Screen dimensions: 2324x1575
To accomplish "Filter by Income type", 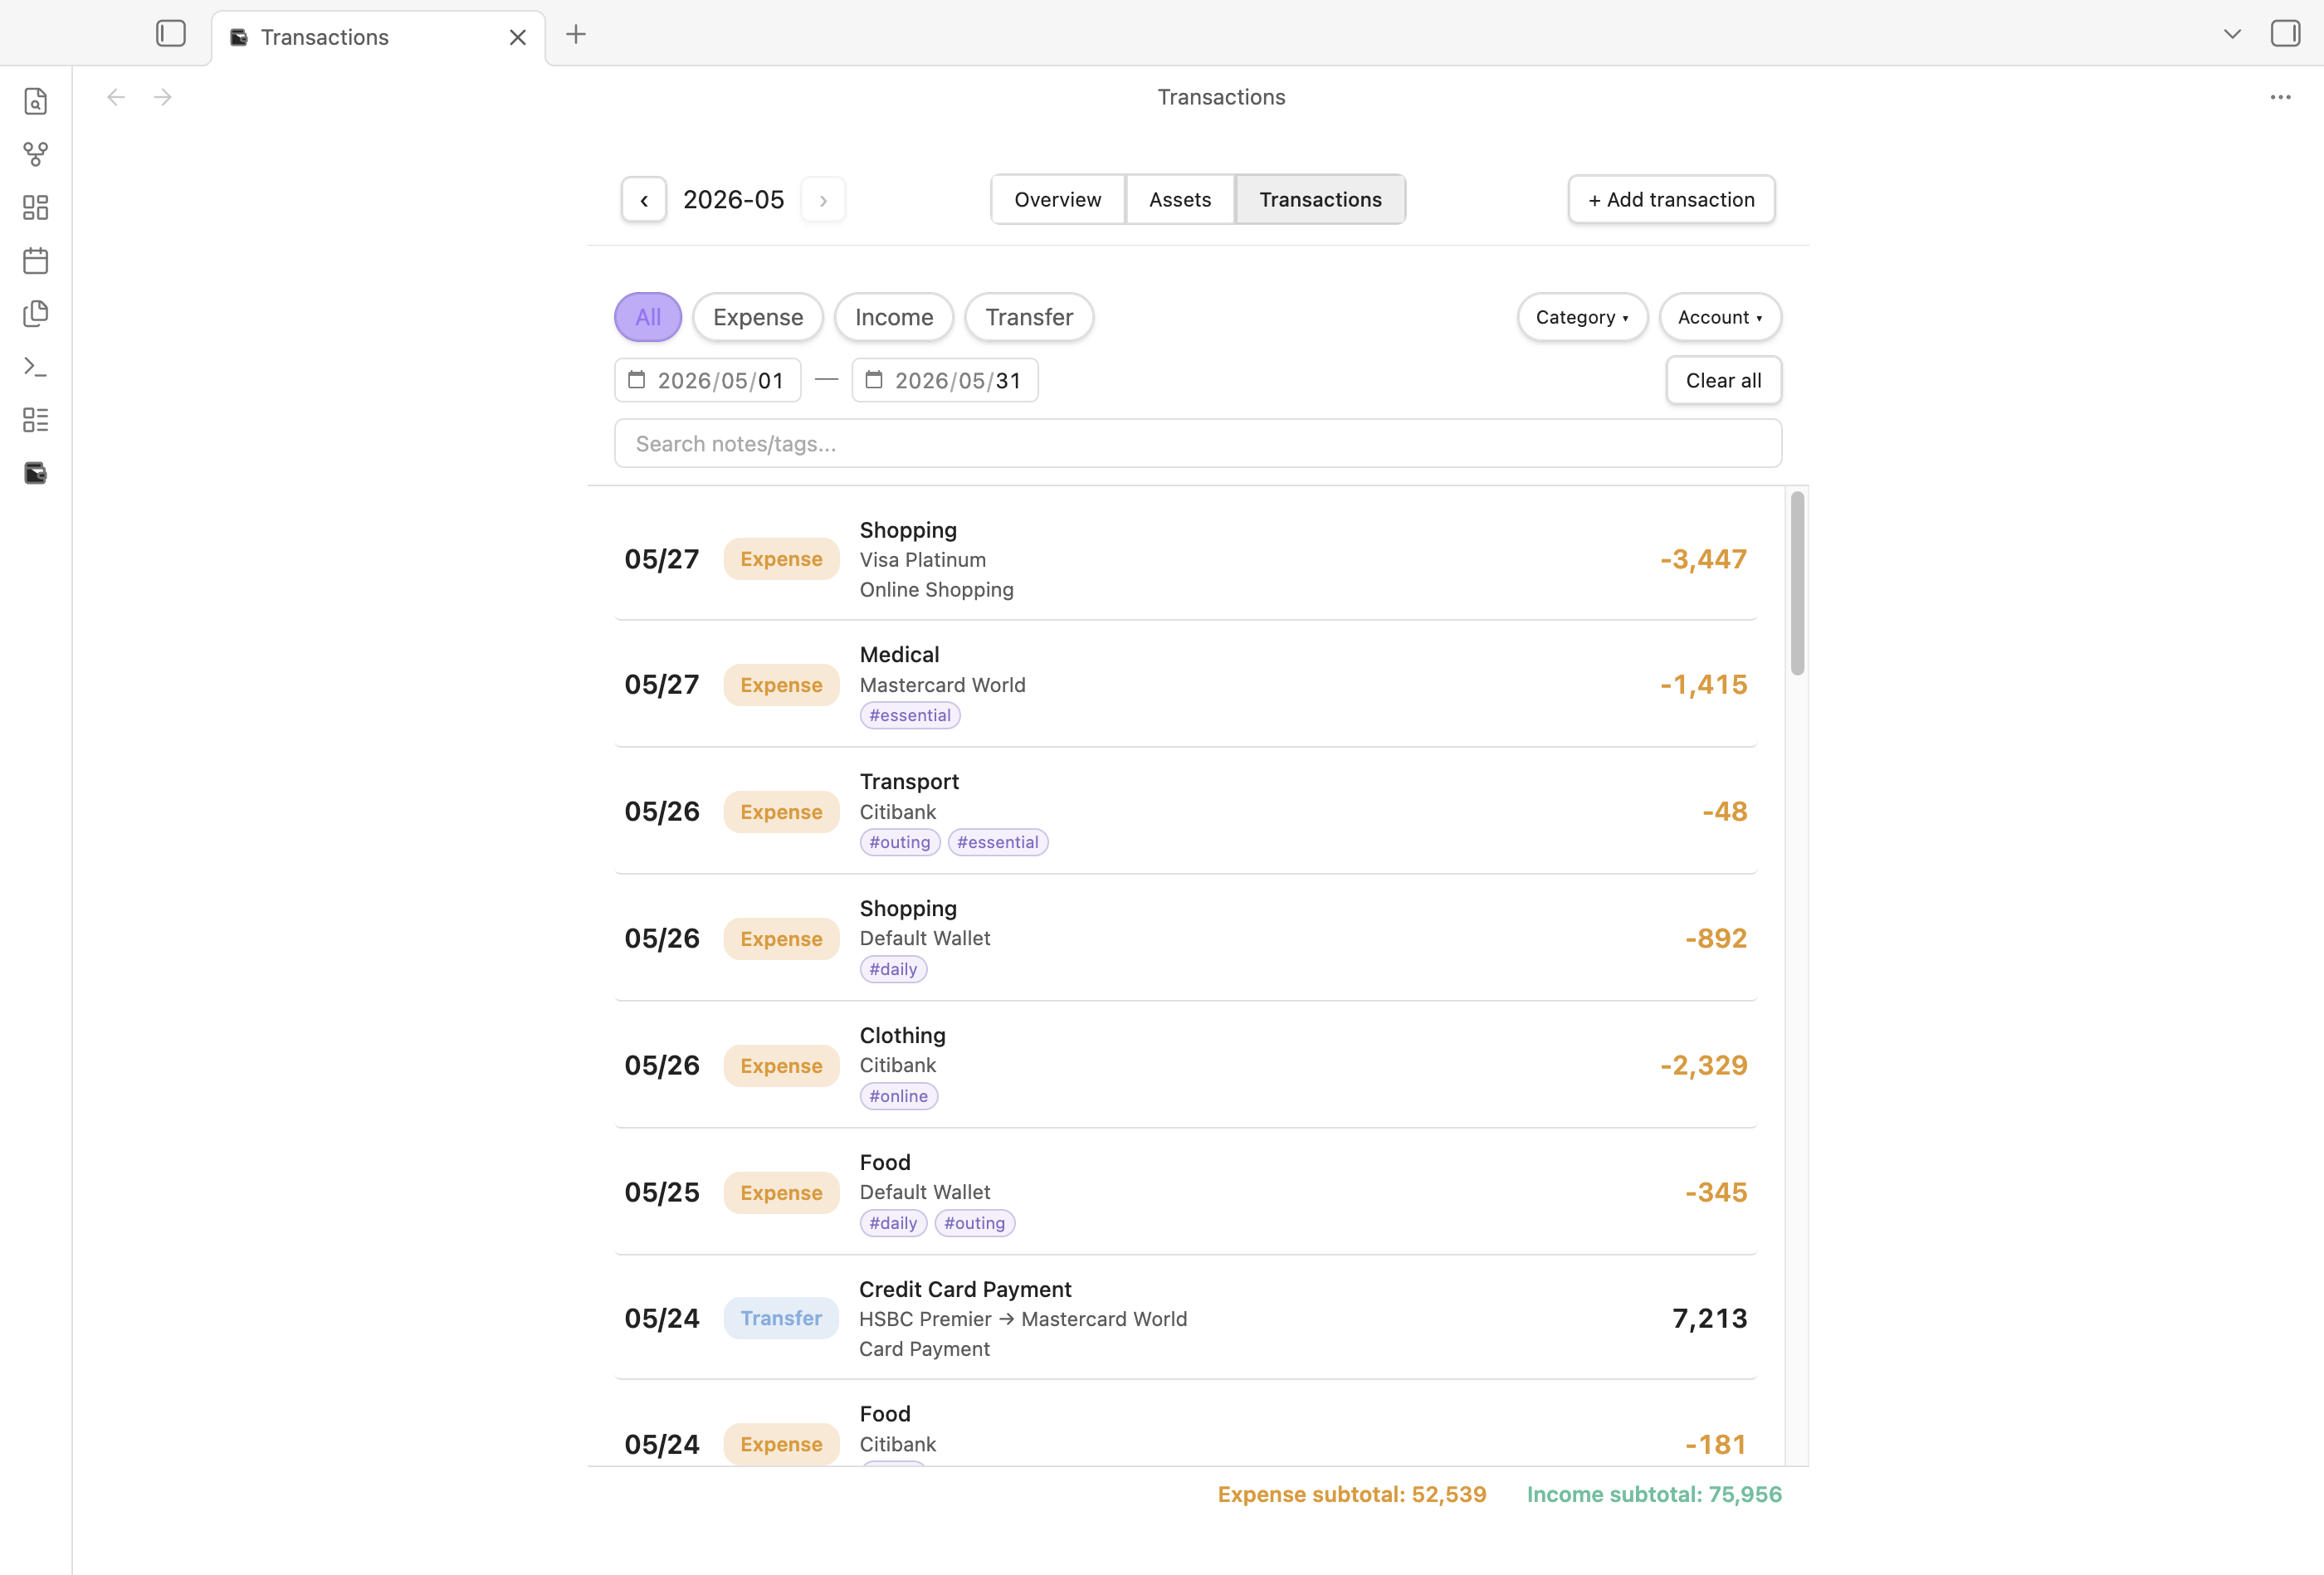I will point(894,317).
